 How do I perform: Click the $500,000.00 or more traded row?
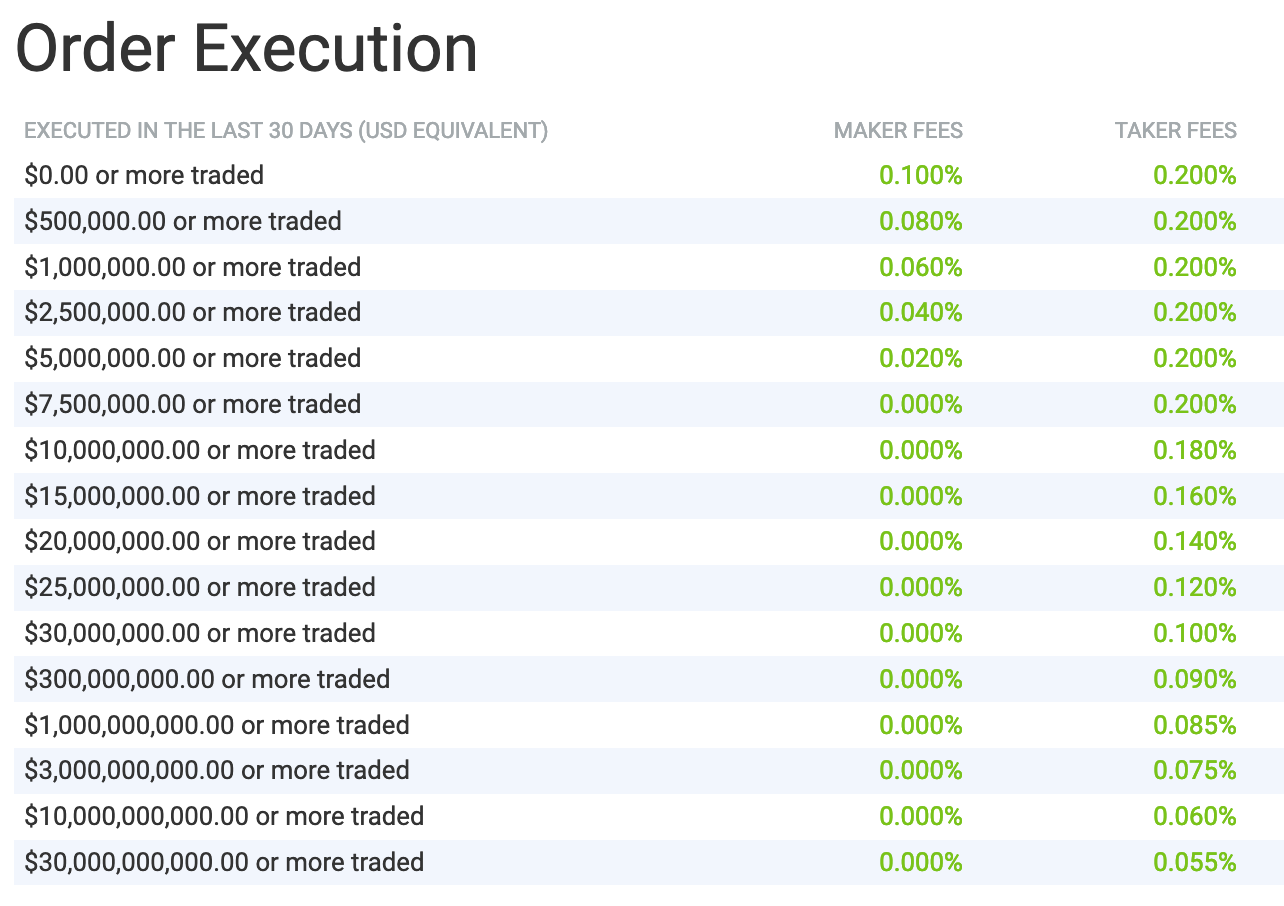(649, 221)
